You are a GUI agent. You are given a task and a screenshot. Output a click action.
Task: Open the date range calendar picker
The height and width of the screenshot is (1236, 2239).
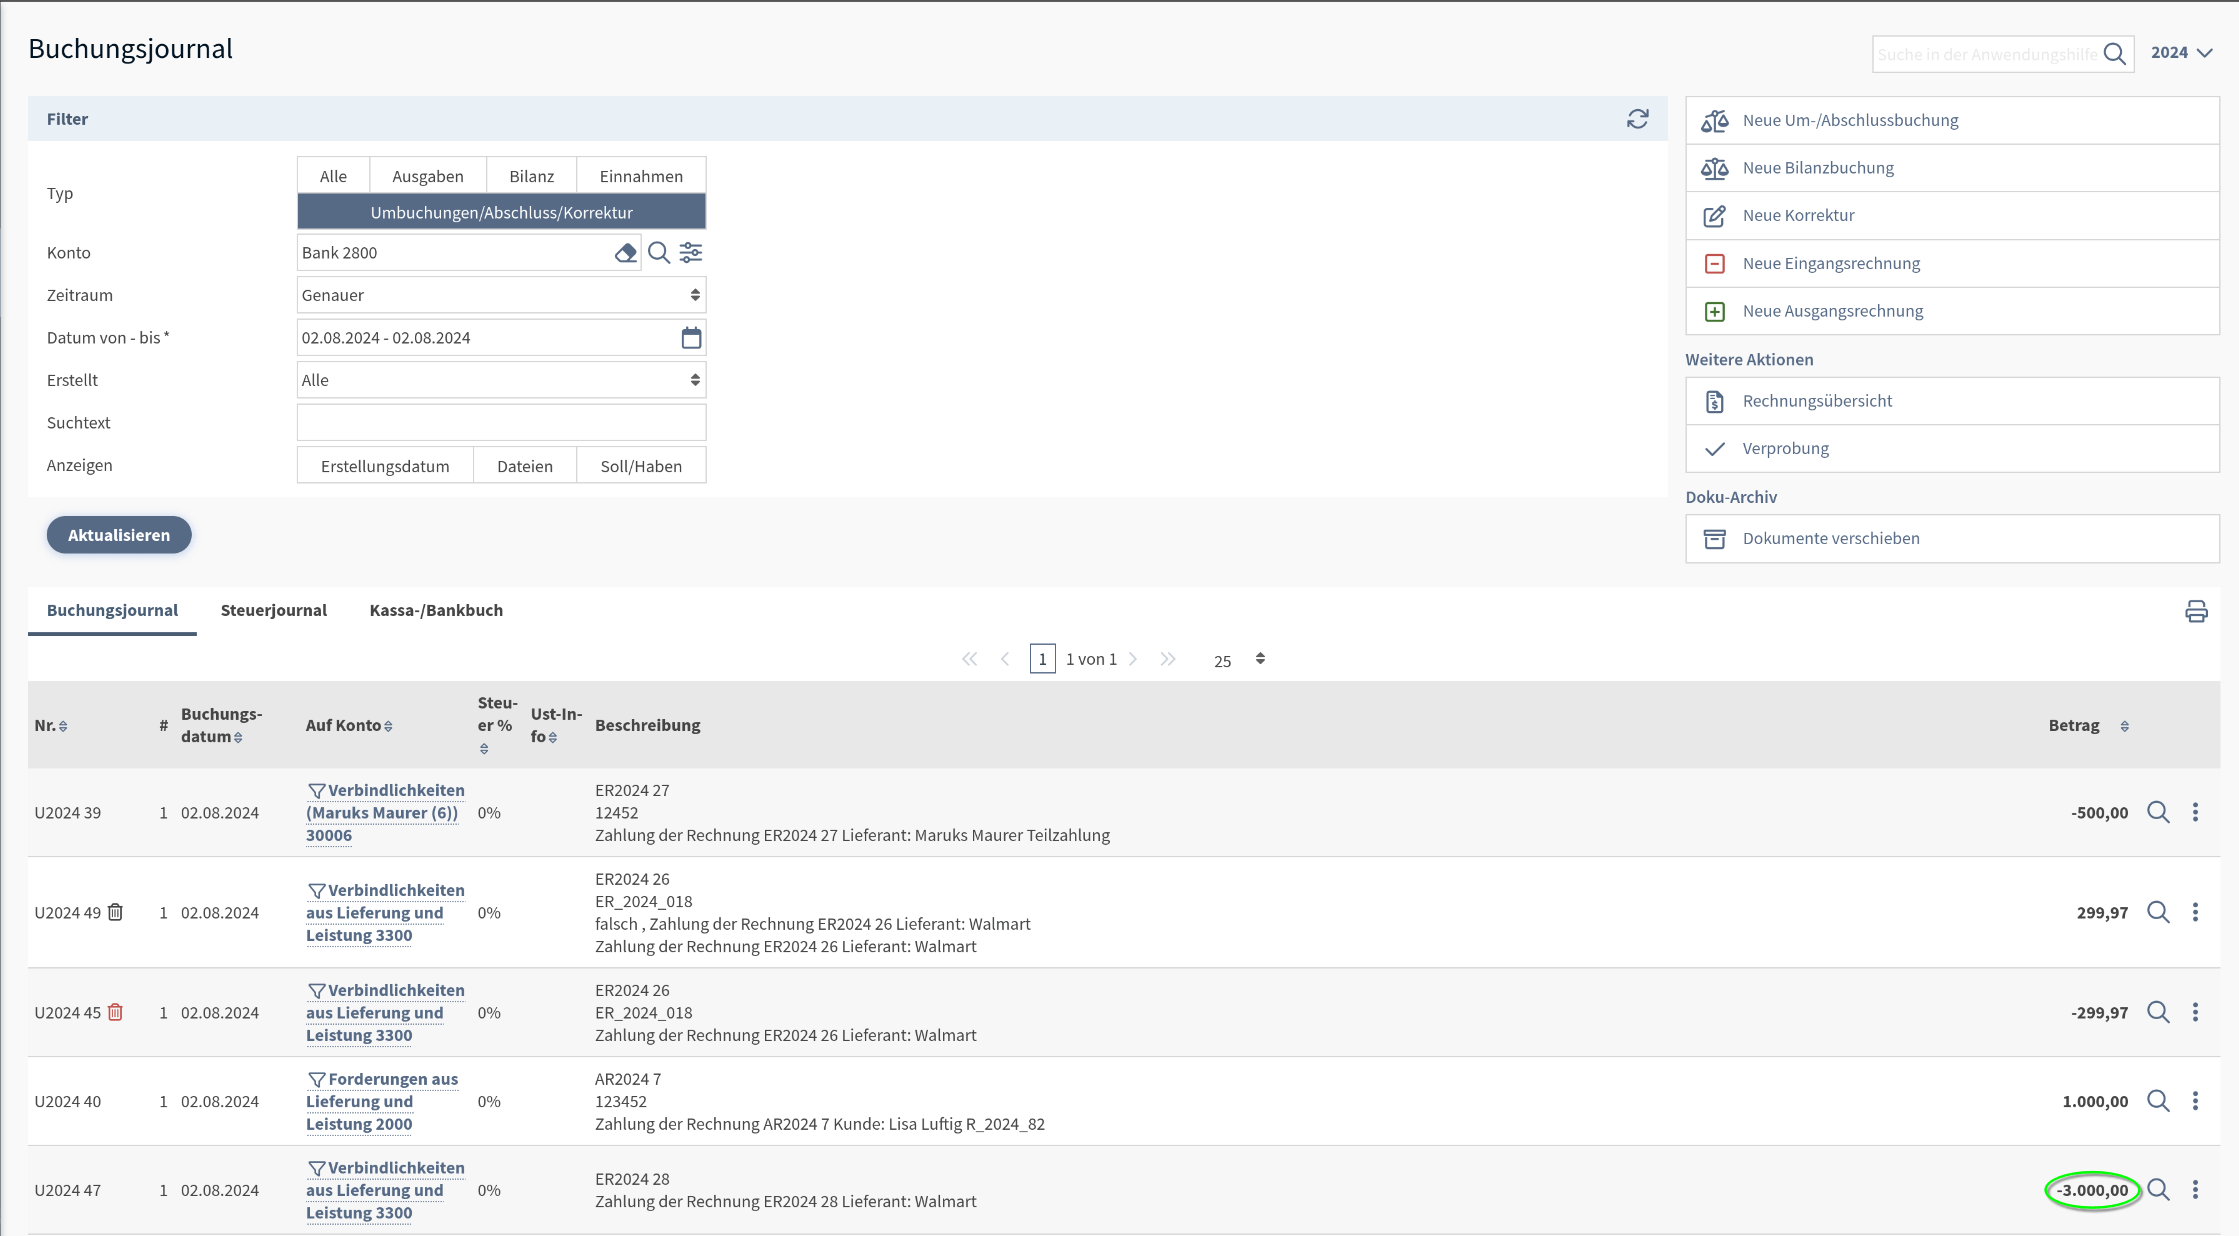tap(691, 338)
